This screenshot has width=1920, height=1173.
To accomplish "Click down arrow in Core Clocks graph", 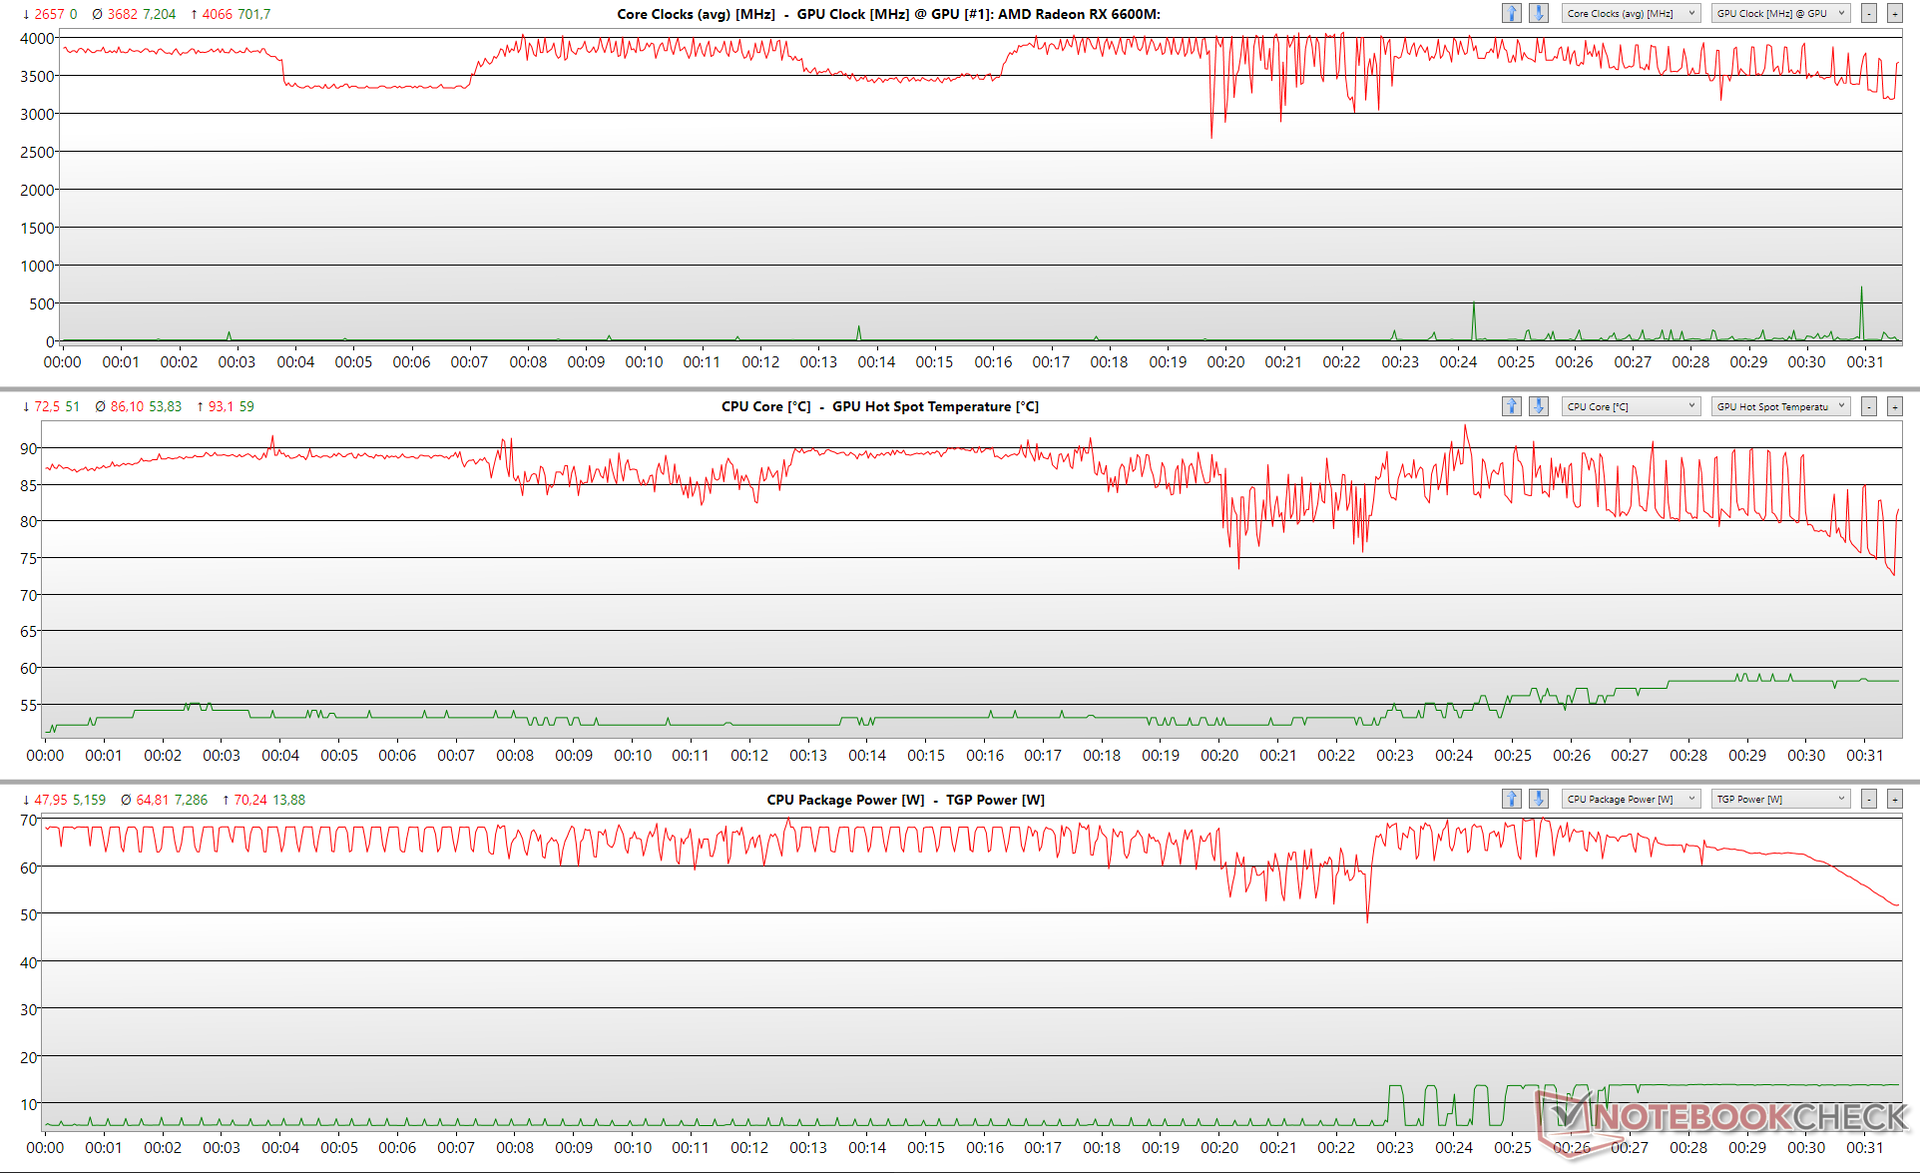I will coord(1538,13).
